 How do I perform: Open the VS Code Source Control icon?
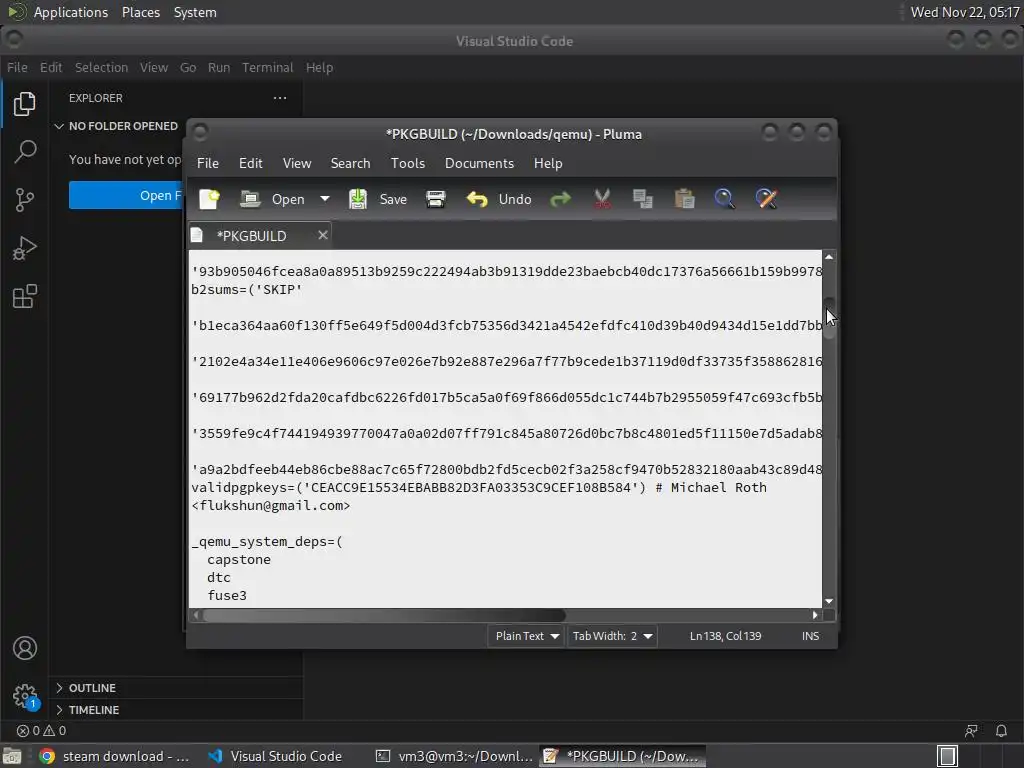24,200
